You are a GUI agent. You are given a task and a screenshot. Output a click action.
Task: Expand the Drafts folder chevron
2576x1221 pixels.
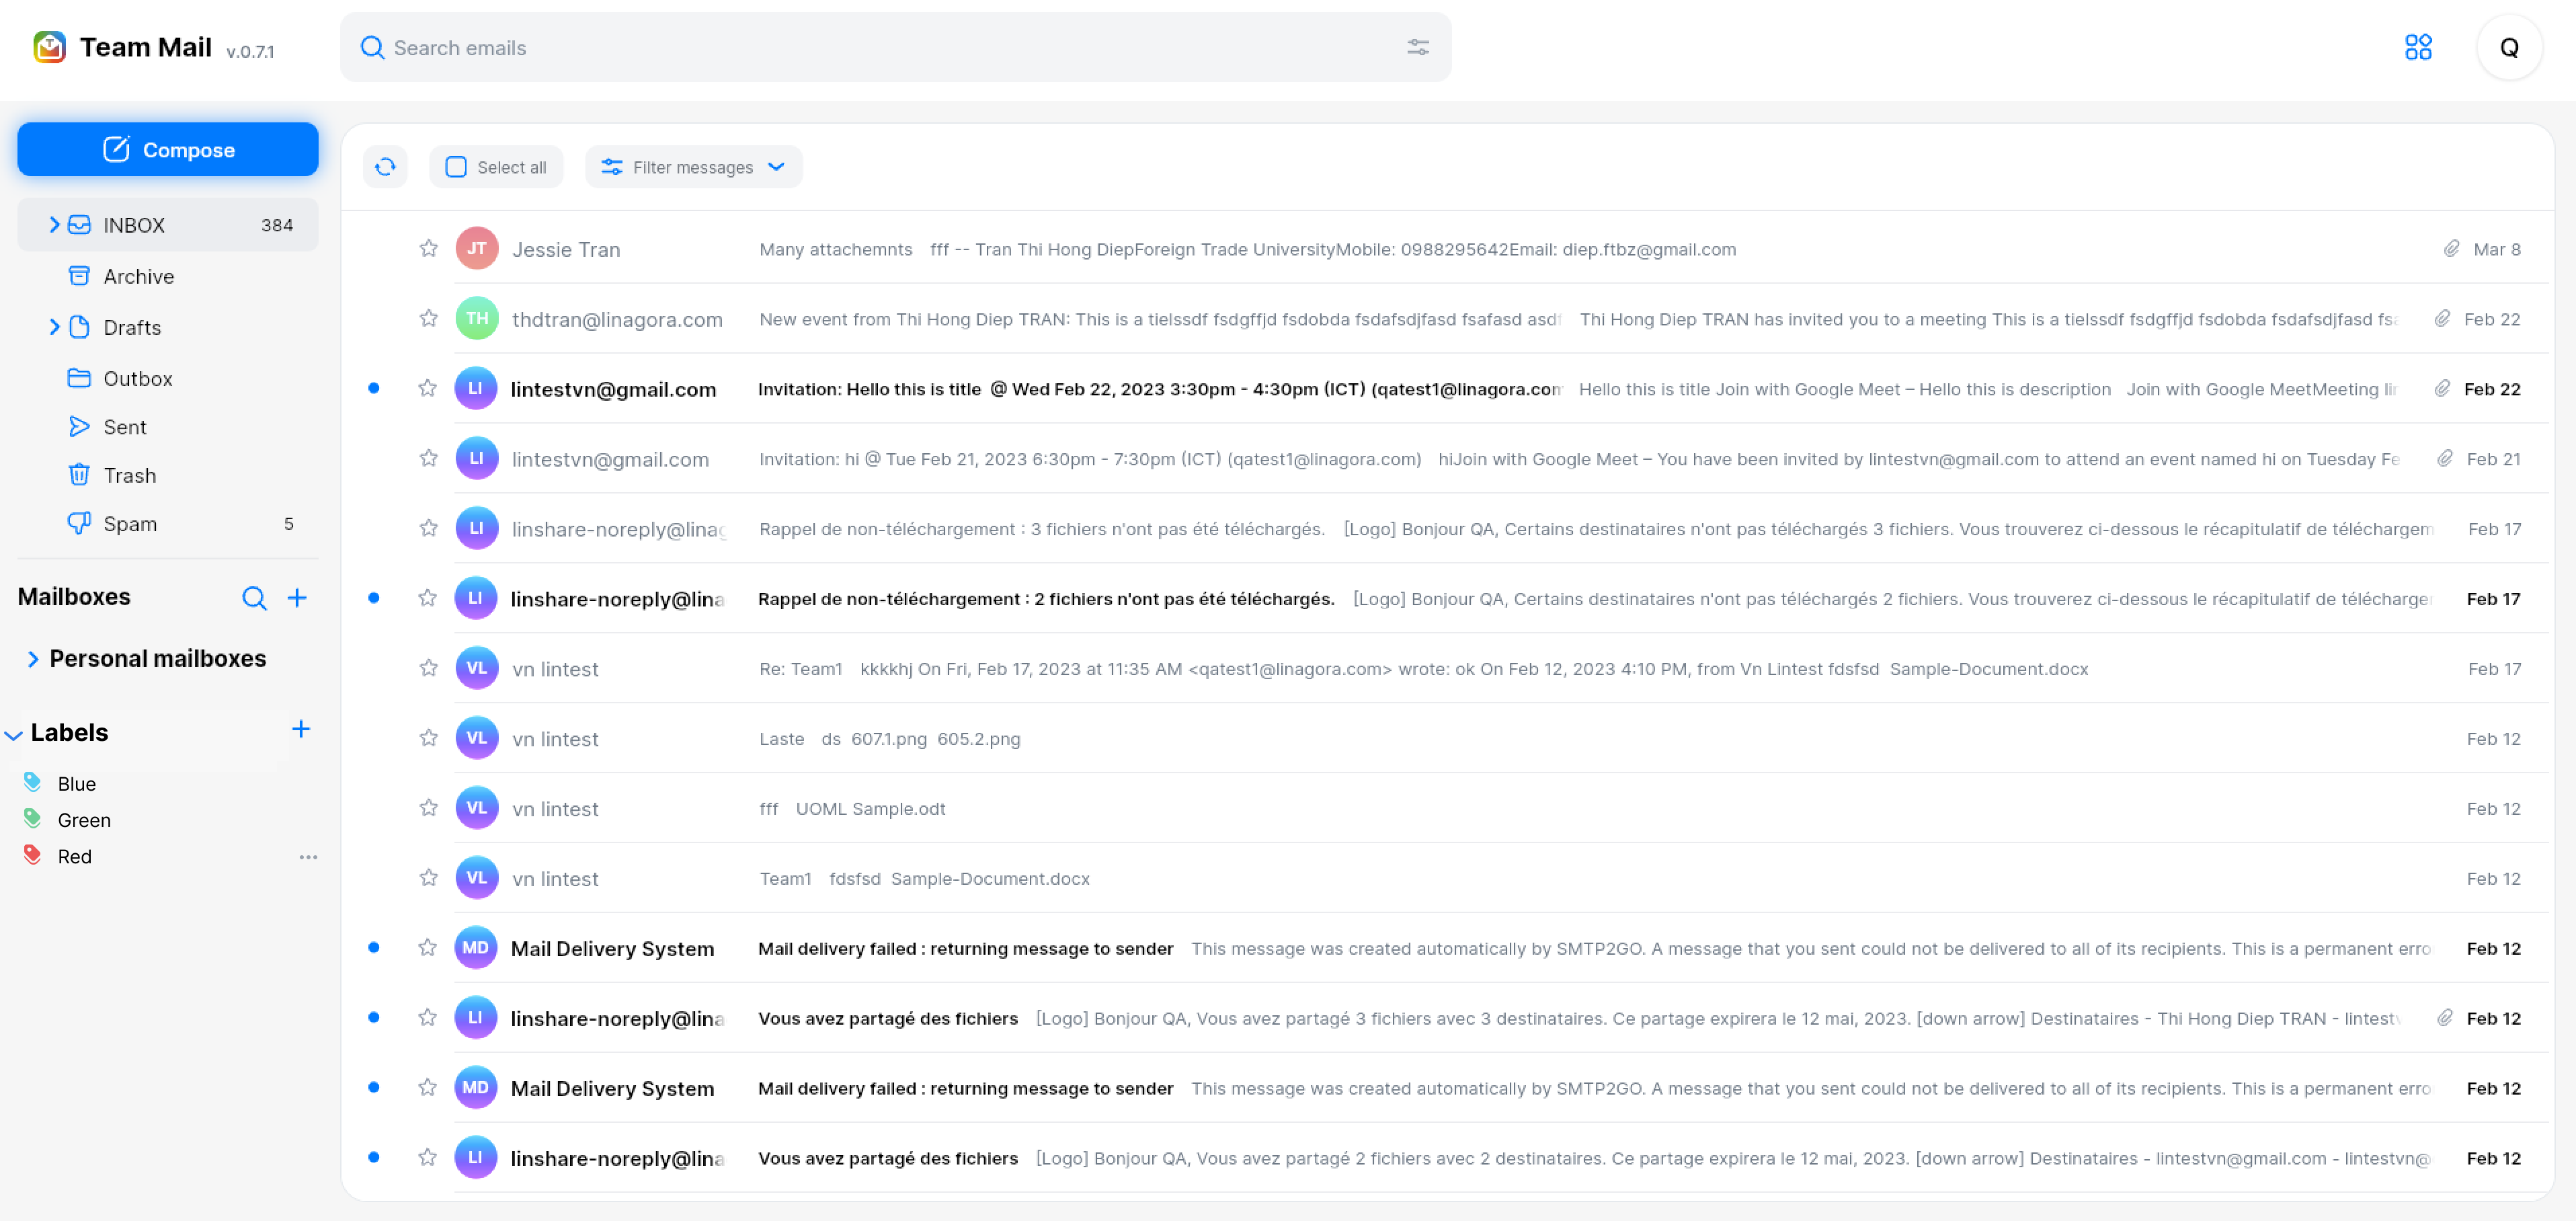point(54,327)
